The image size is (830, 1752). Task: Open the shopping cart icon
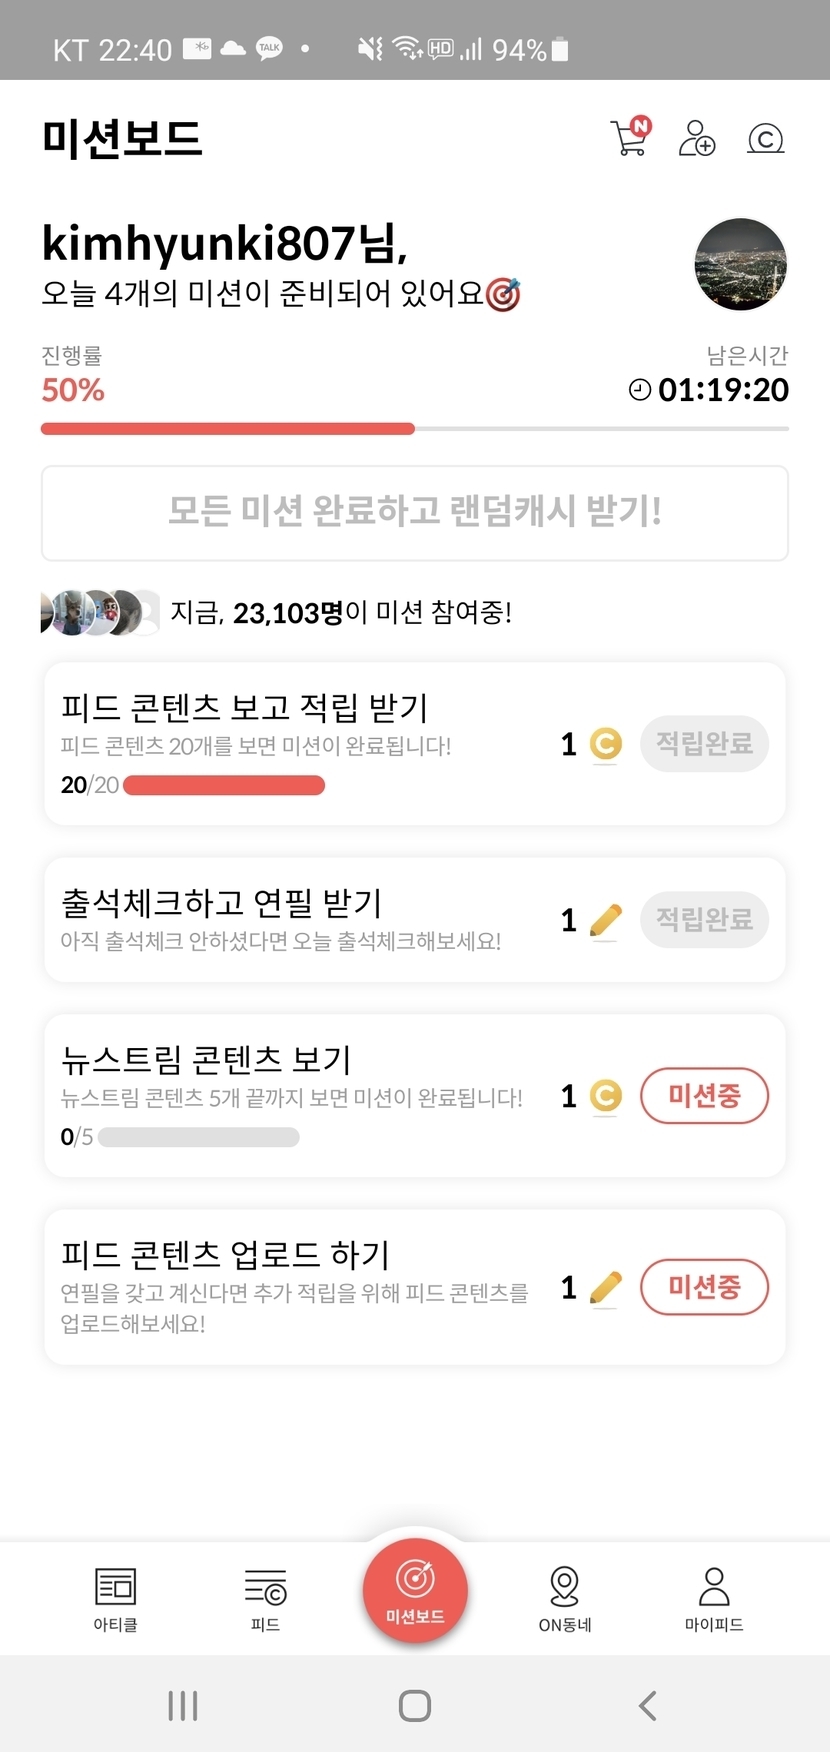coord(630,138)
